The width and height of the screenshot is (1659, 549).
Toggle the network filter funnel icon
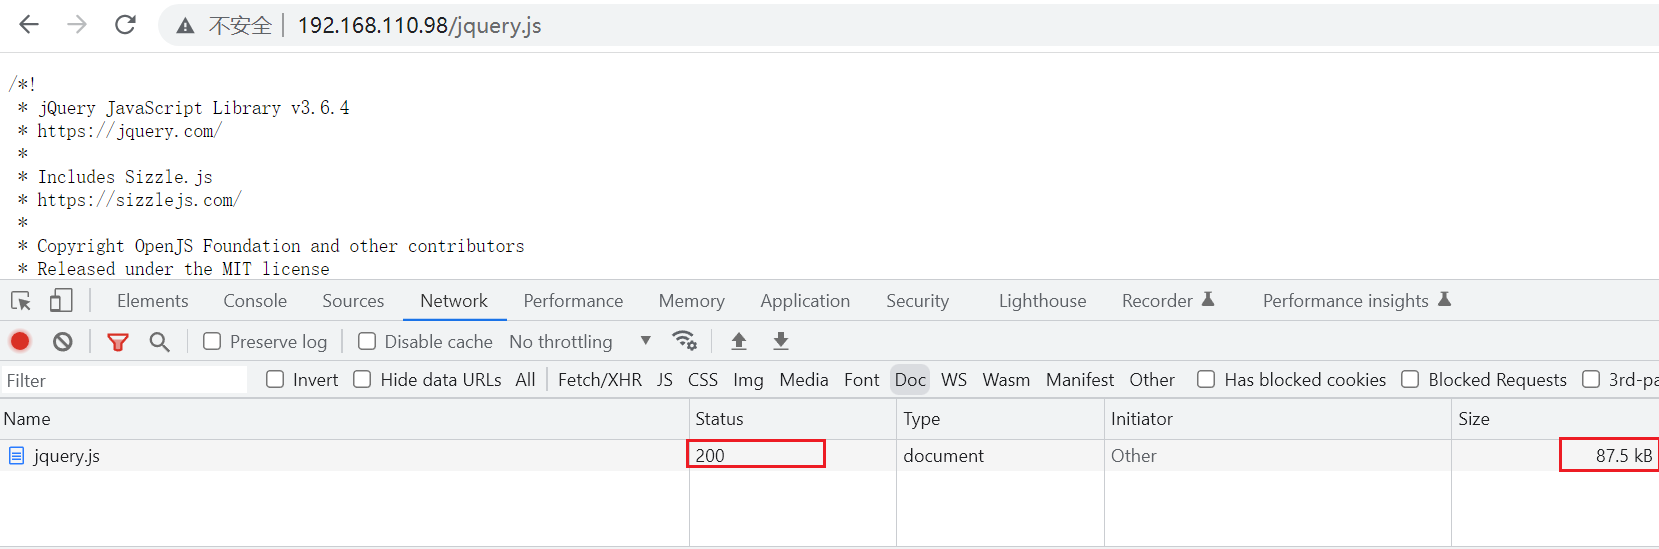118,342
